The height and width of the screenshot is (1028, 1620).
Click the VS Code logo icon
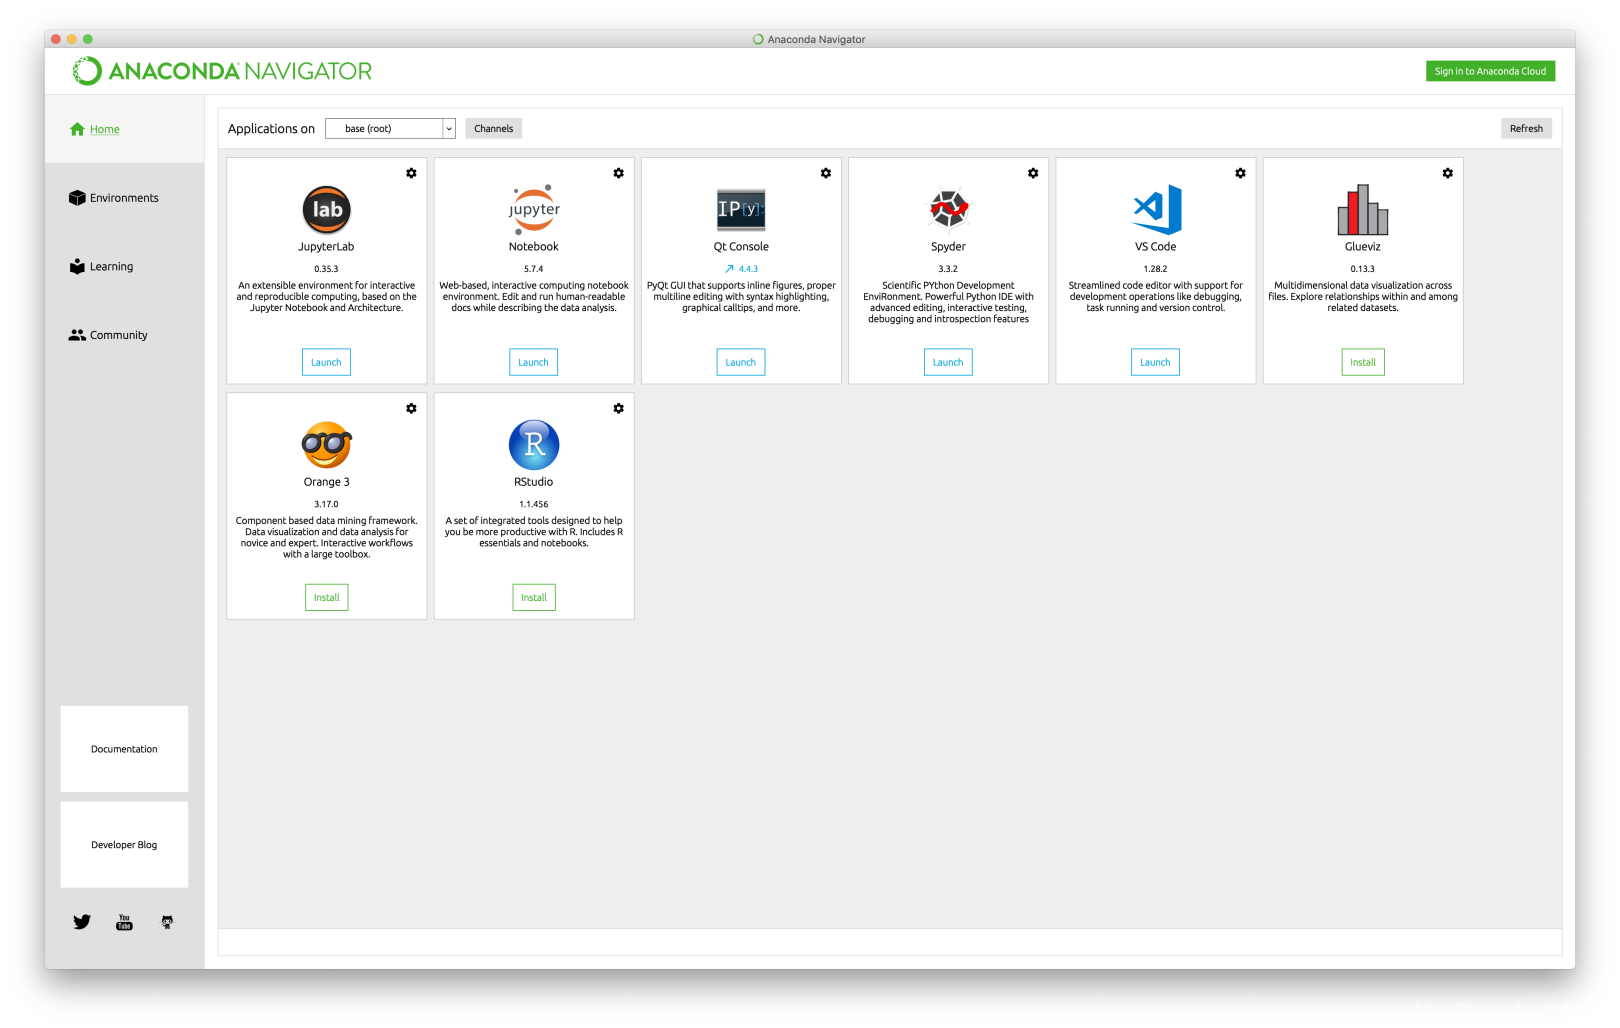[1156, 210]
